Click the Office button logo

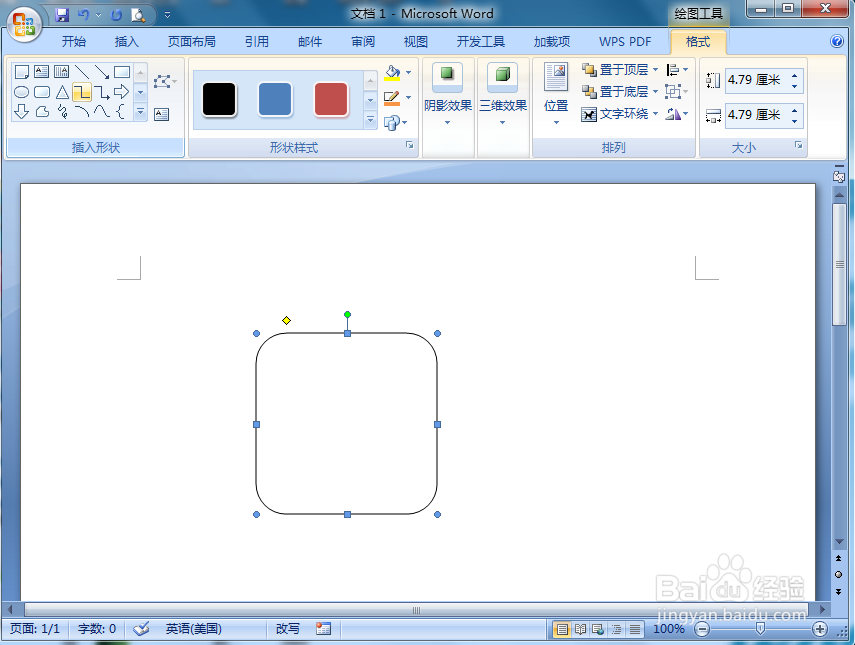(x=24, y=24)
